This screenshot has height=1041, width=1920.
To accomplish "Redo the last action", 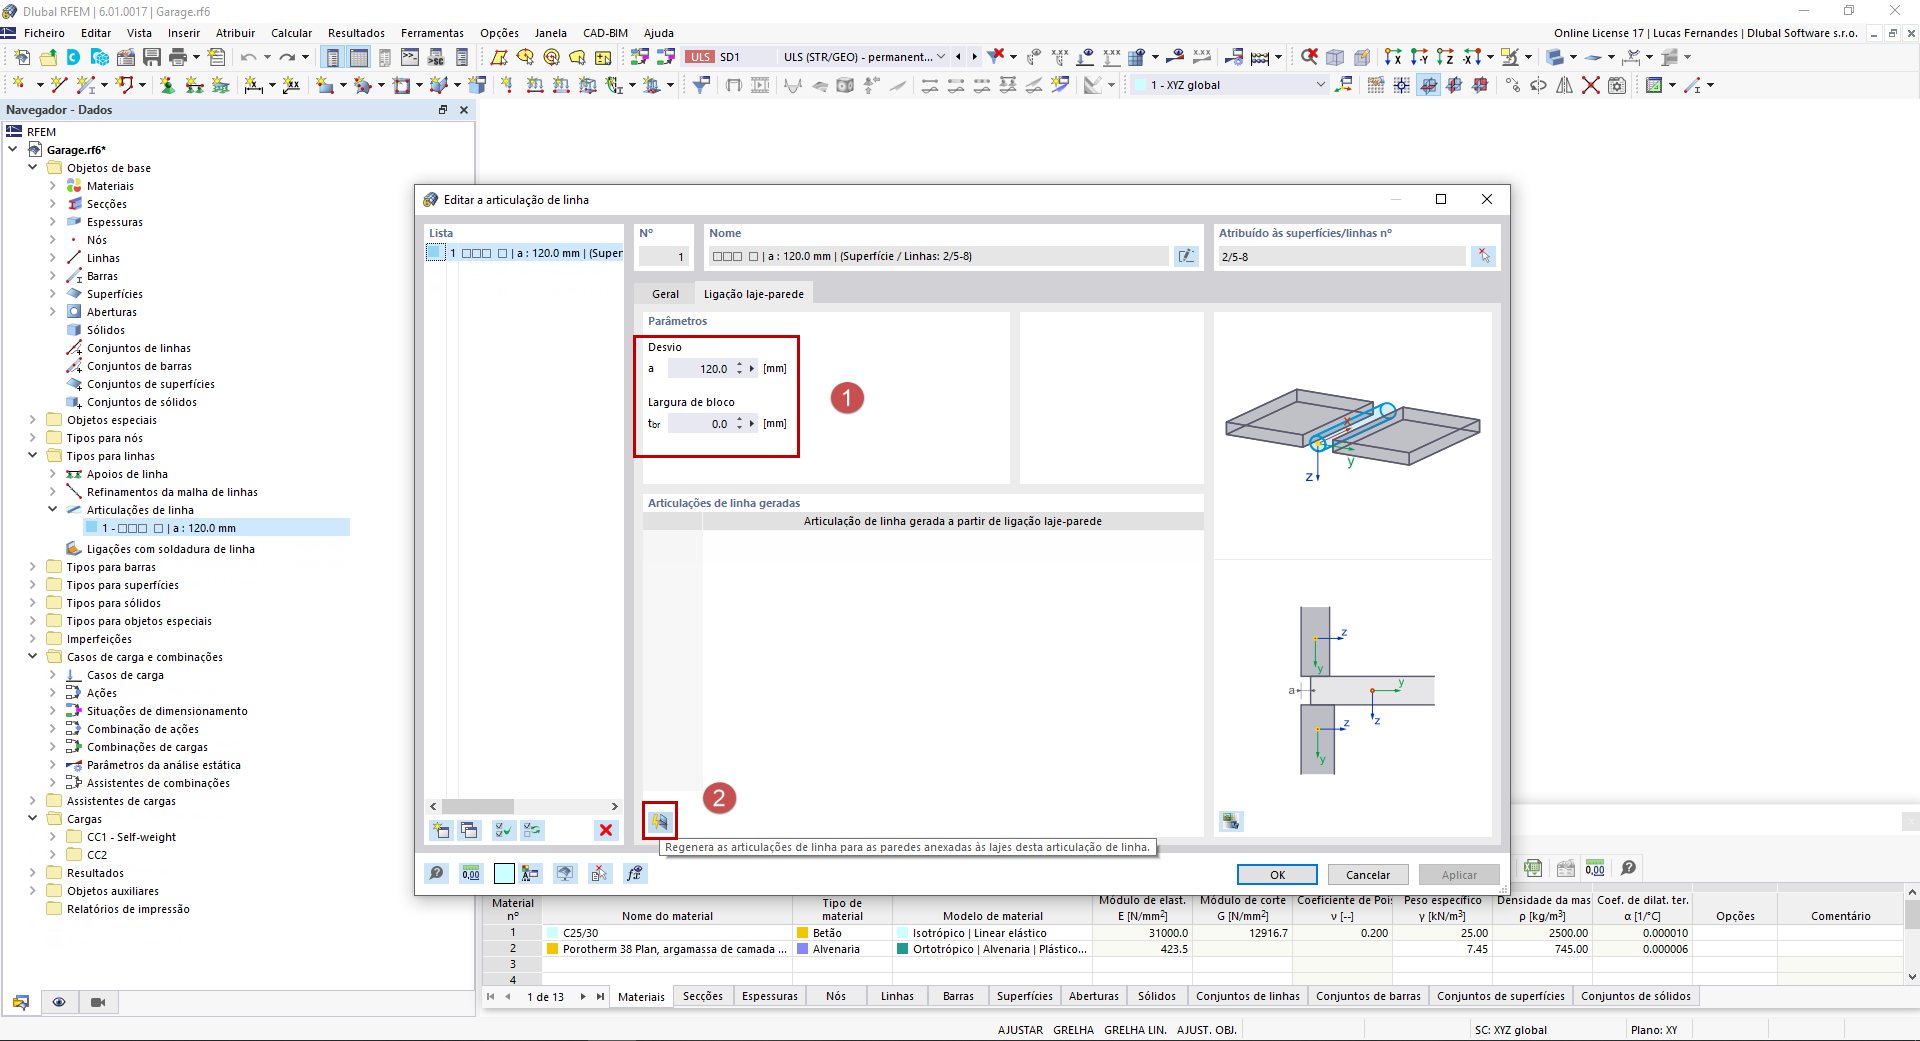I will [287, 57].
